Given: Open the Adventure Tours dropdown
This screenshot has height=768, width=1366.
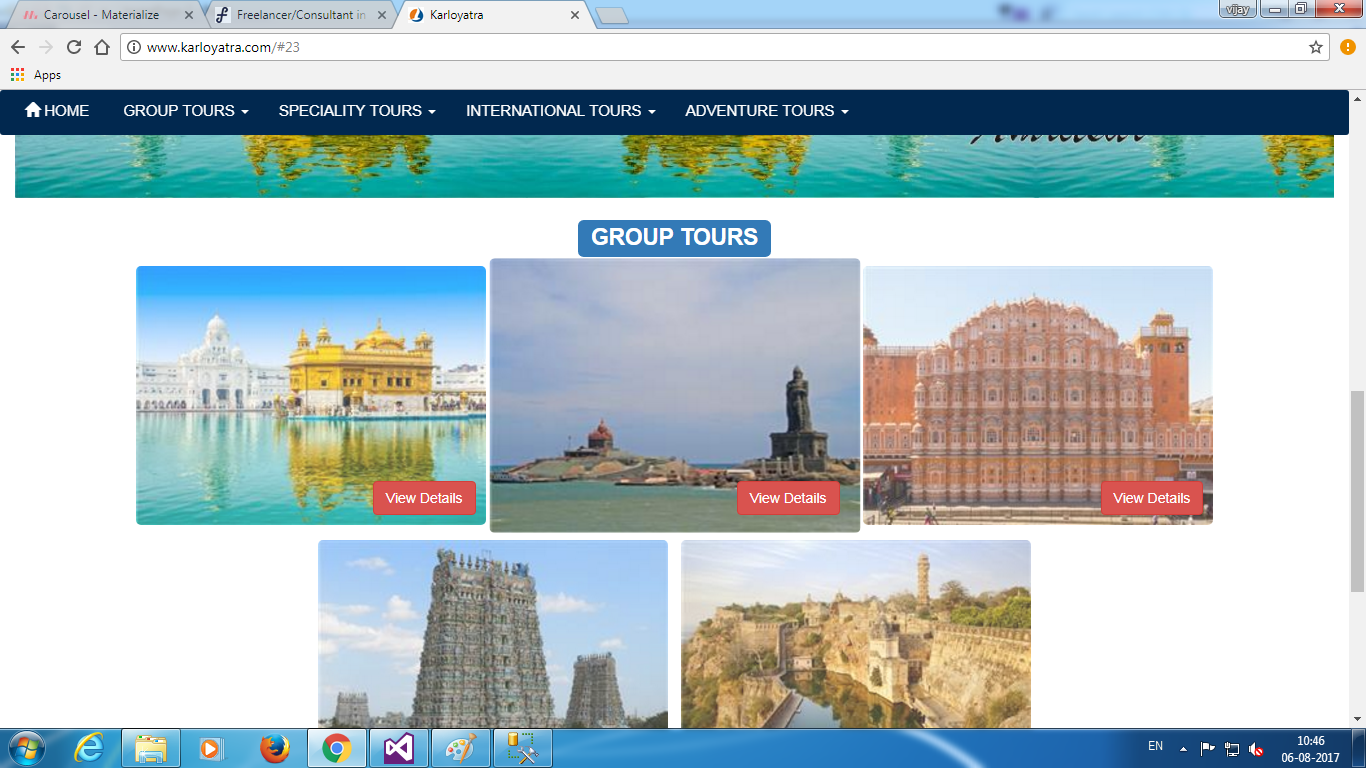Looking at the screenshot, I should (x=766, y=111).
